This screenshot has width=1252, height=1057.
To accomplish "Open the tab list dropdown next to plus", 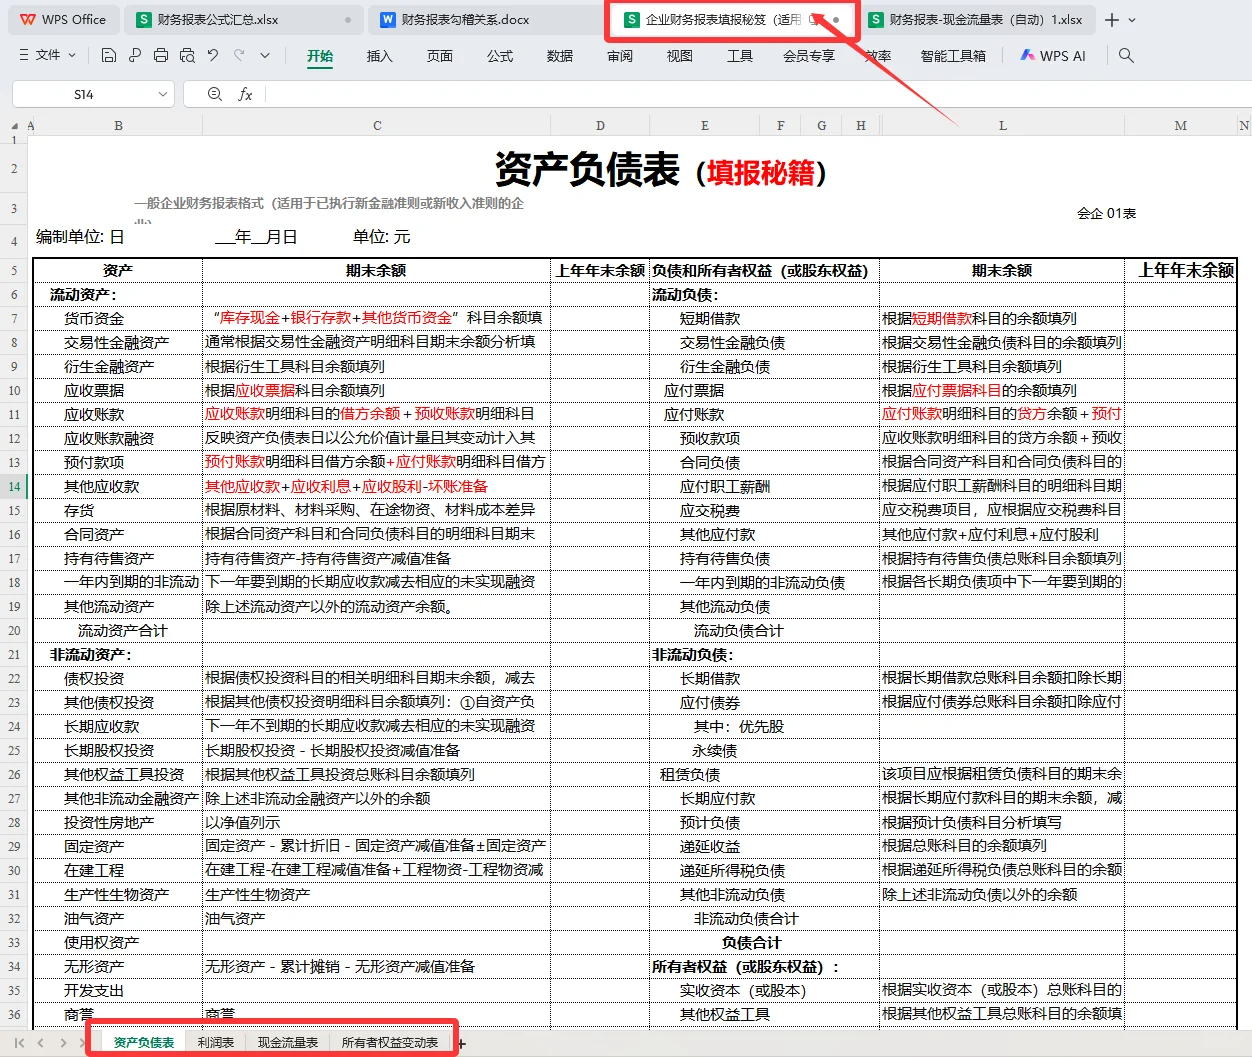I will click(x=1132, y=20).
